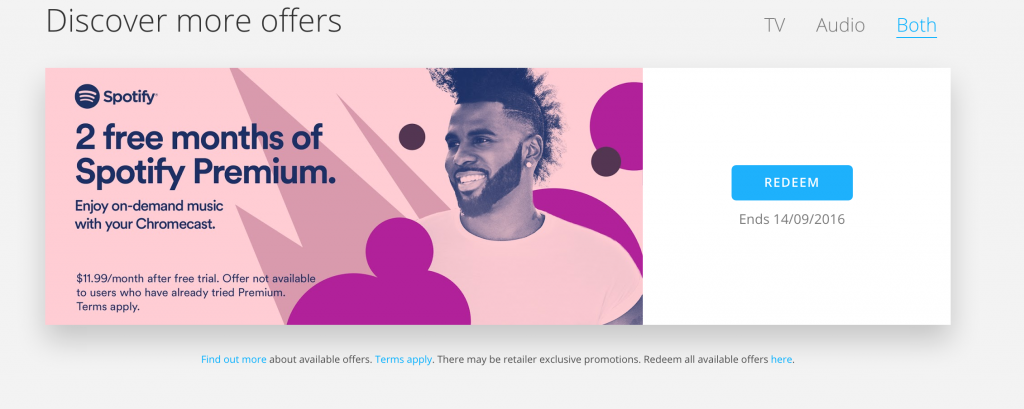Click the small dark circle right of the man's ear

click(x=606, y=161)
